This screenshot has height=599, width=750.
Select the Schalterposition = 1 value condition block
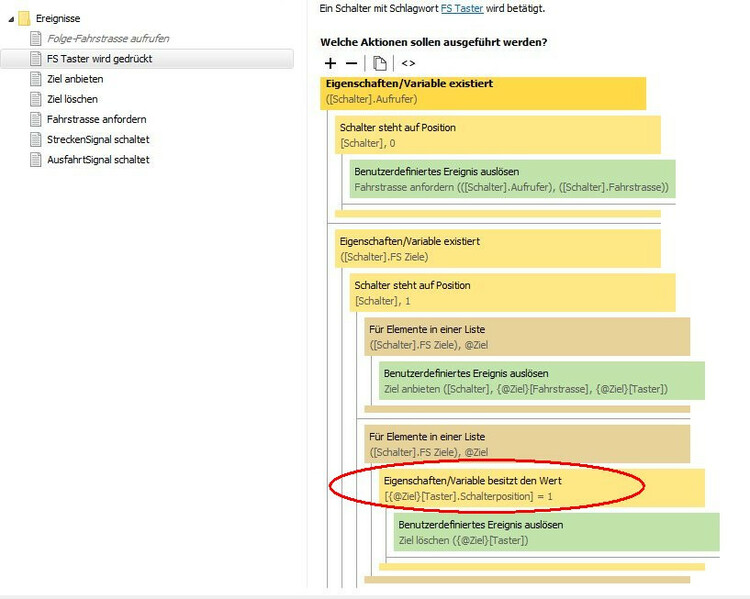tap(542, 488)
